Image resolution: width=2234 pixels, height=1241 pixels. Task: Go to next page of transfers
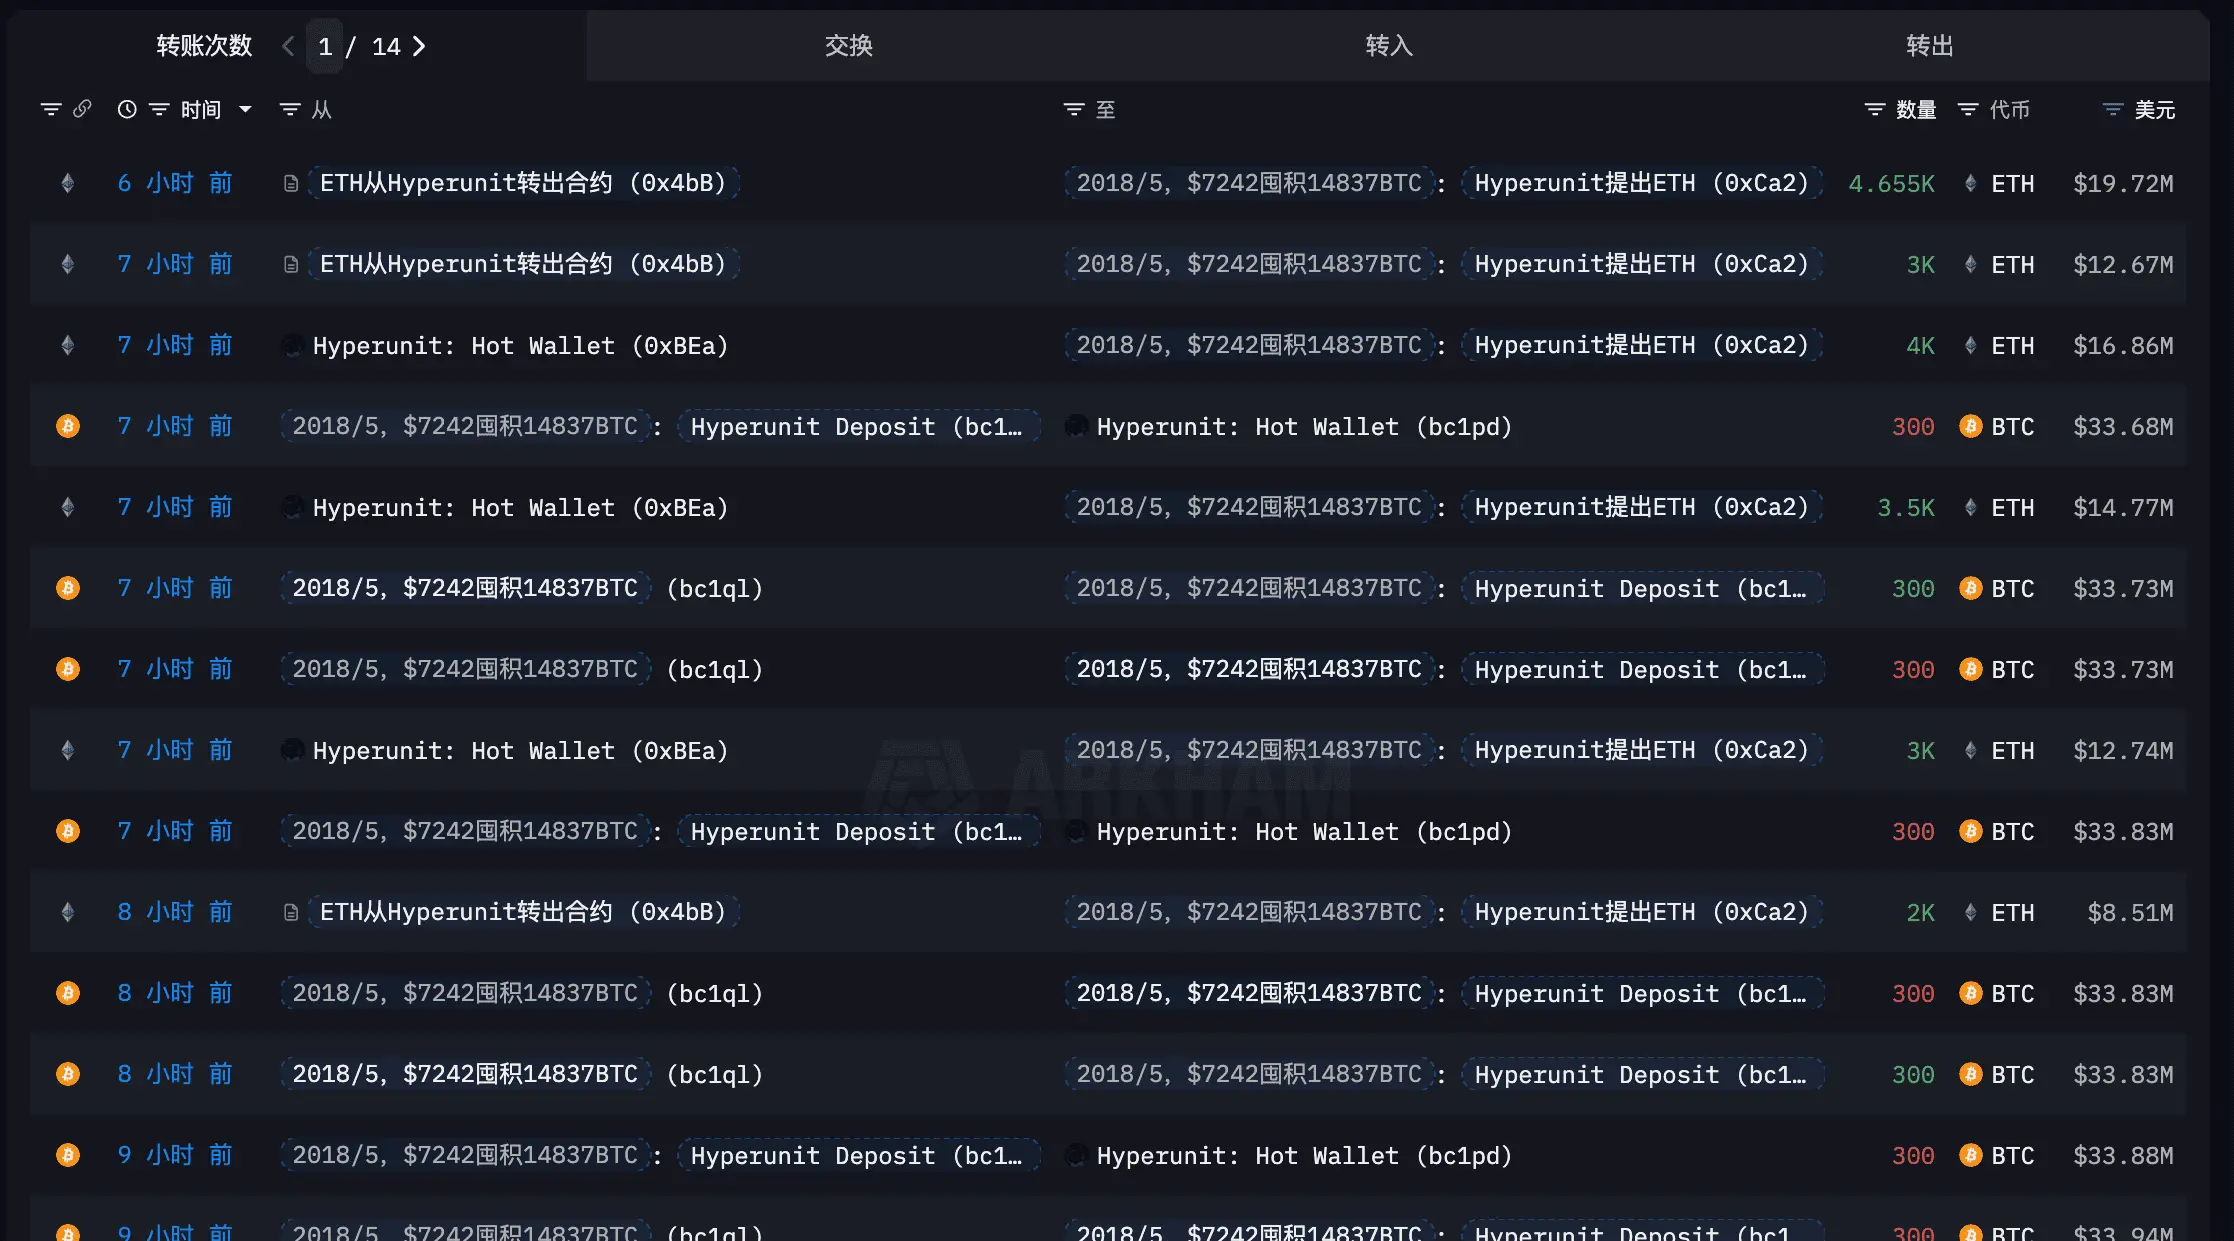pos(419,46)
